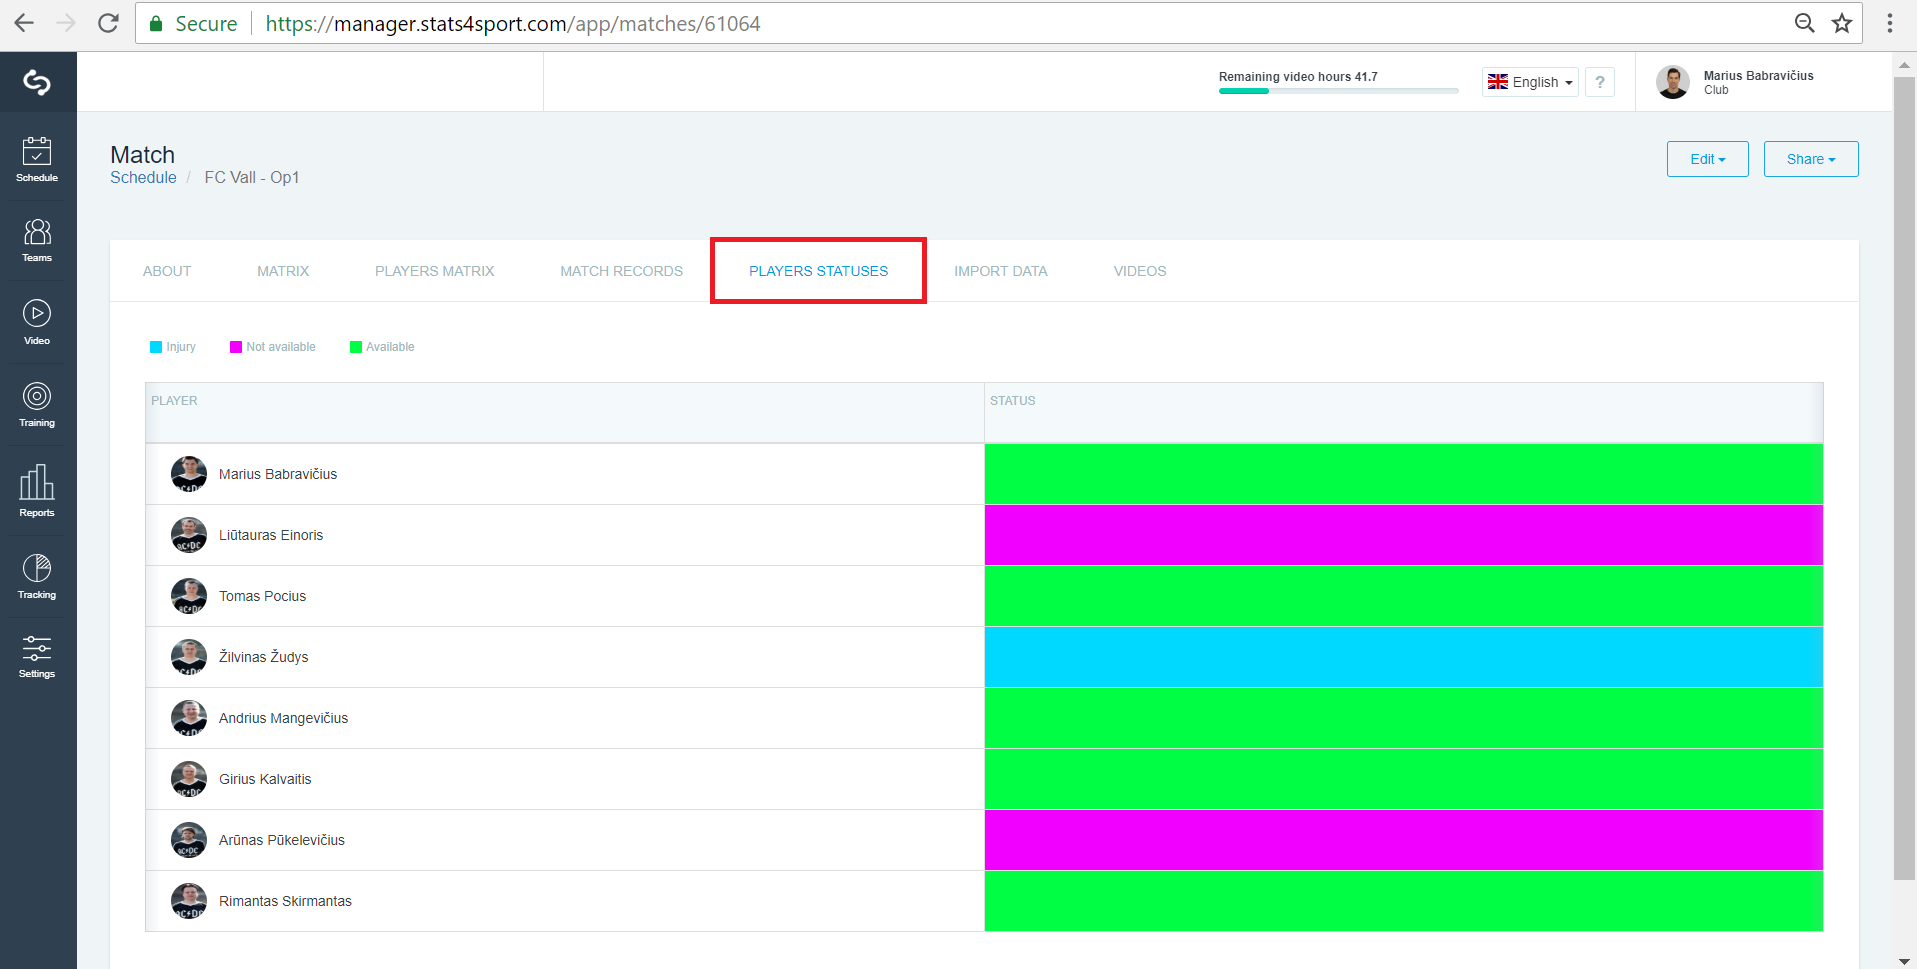The image size is (1917, 969).
Task: Expand the Edit dropdown button
Action: pos(1708,159)
